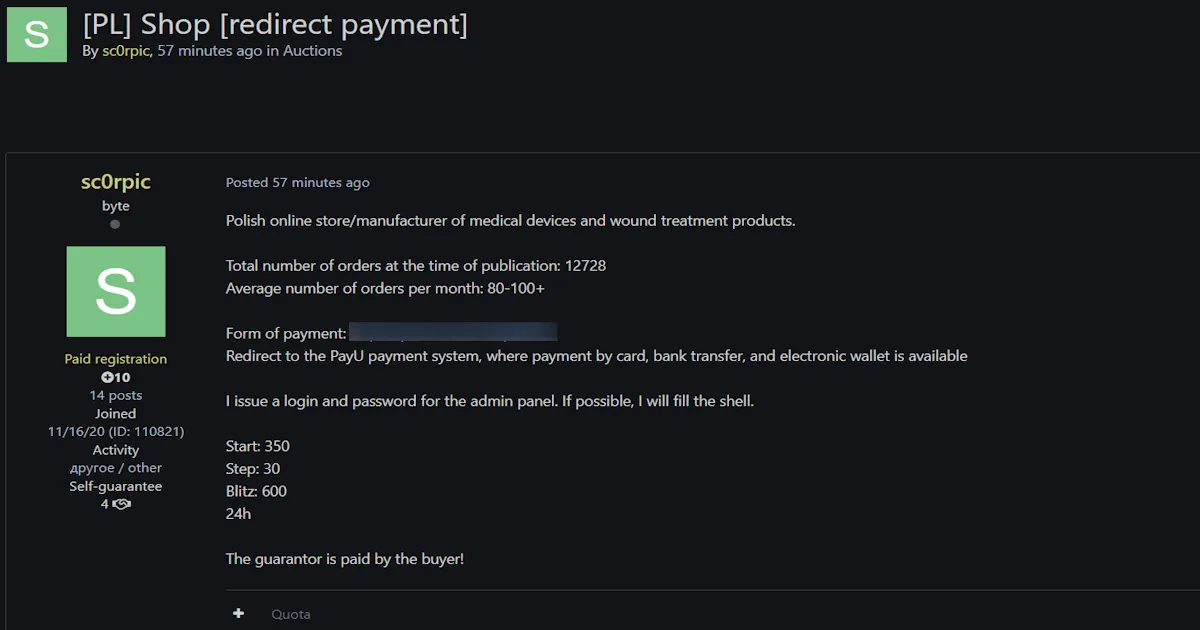The image size is (1200, 630).
Task: Click the "byte" rank under username
Action: coord(116,206)
